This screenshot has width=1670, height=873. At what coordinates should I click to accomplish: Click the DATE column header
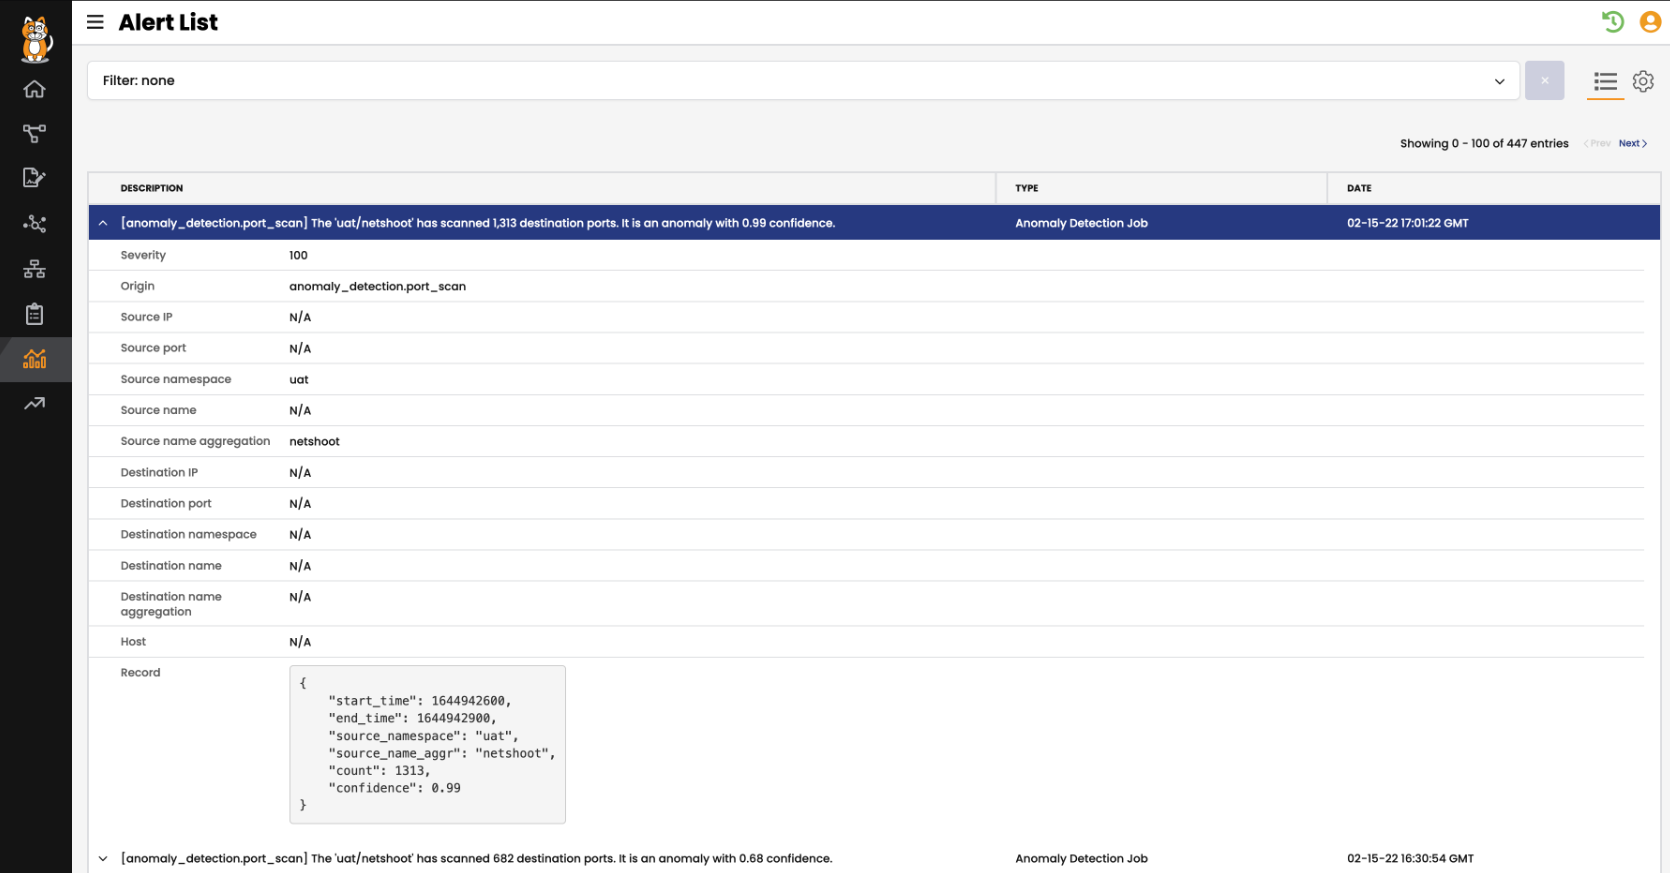pyautogui.click(x=1359, y=188)
